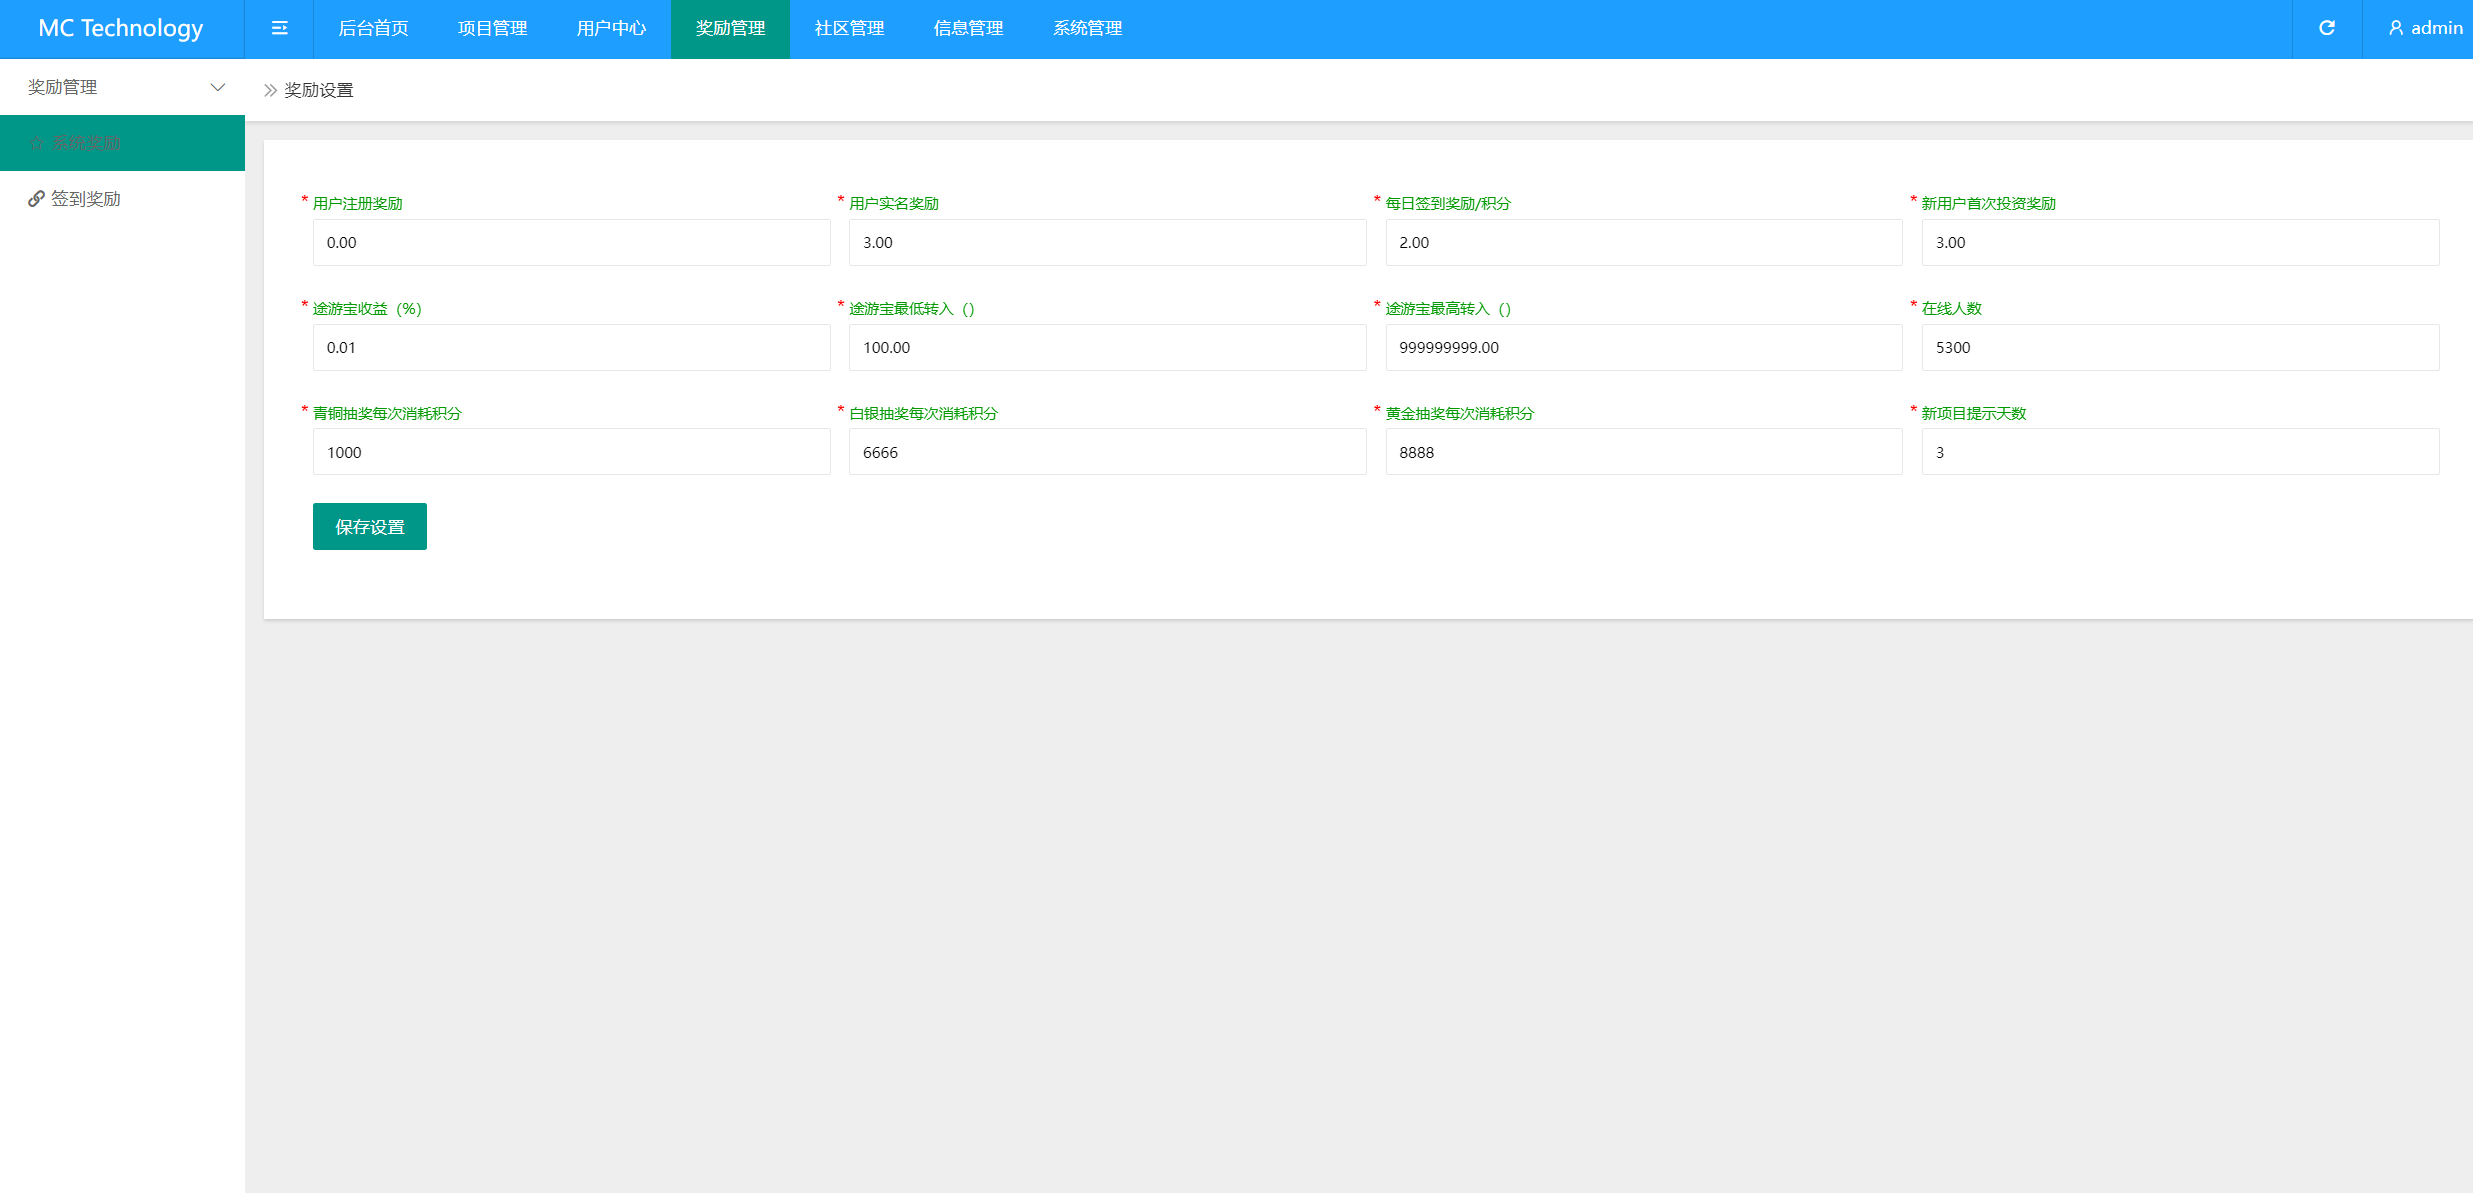Select the 黄金抽奖每次消耗积分 field
Image resolution: width=2473 pixels, height=1193 pixels.
click(1643, 453)
